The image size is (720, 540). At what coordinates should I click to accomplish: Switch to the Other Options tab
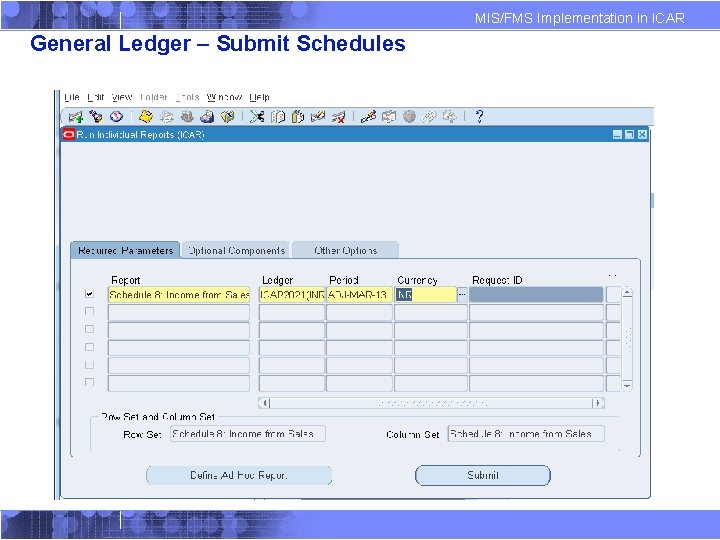[345, 251]
